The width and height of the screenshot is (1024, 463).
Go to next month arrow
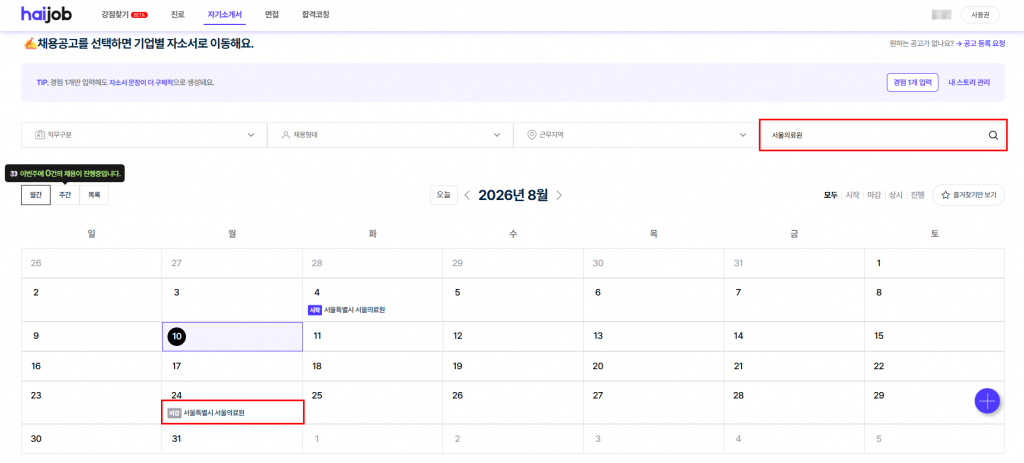click(x=559, y=195)
